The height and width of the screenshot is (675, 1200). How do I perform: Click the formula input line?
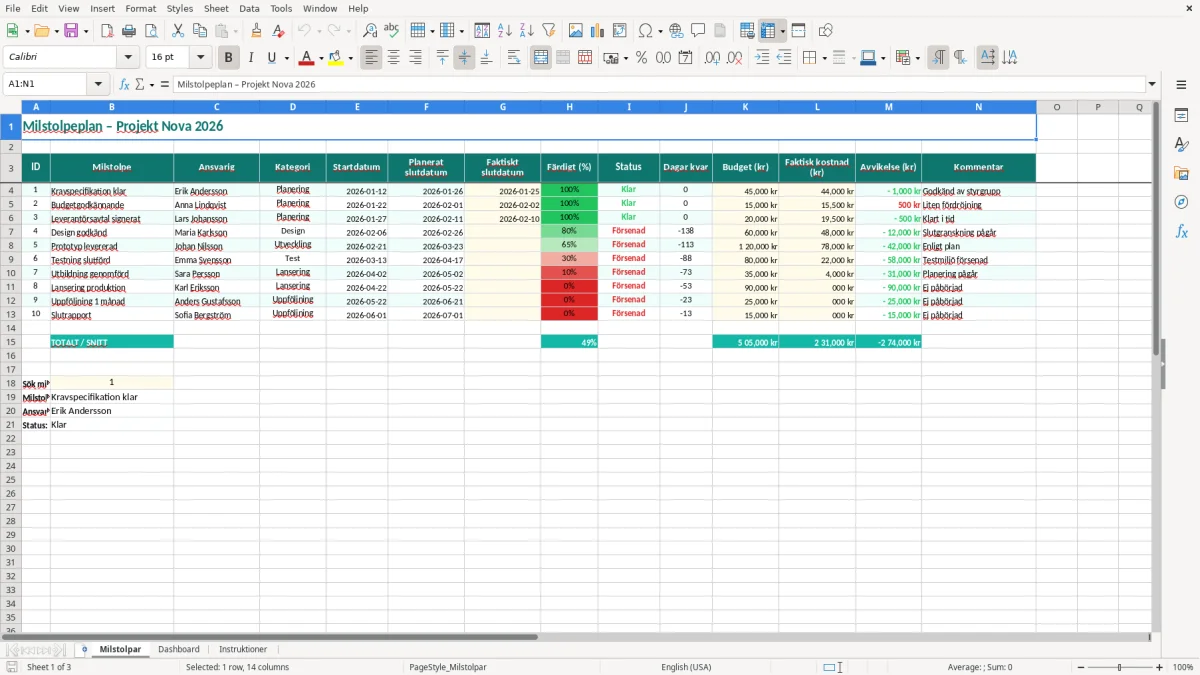pos(658,84)
